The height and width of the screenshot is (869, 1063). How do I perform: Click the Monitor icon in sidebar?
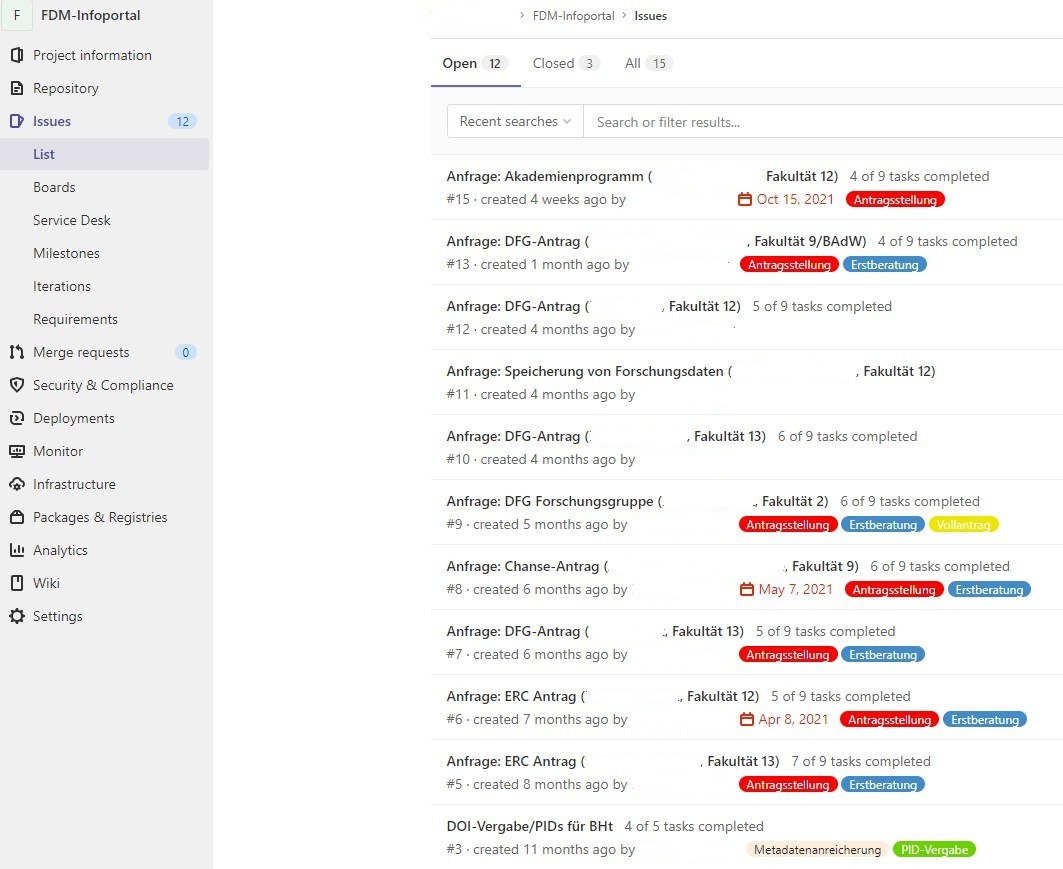(16, 451)
